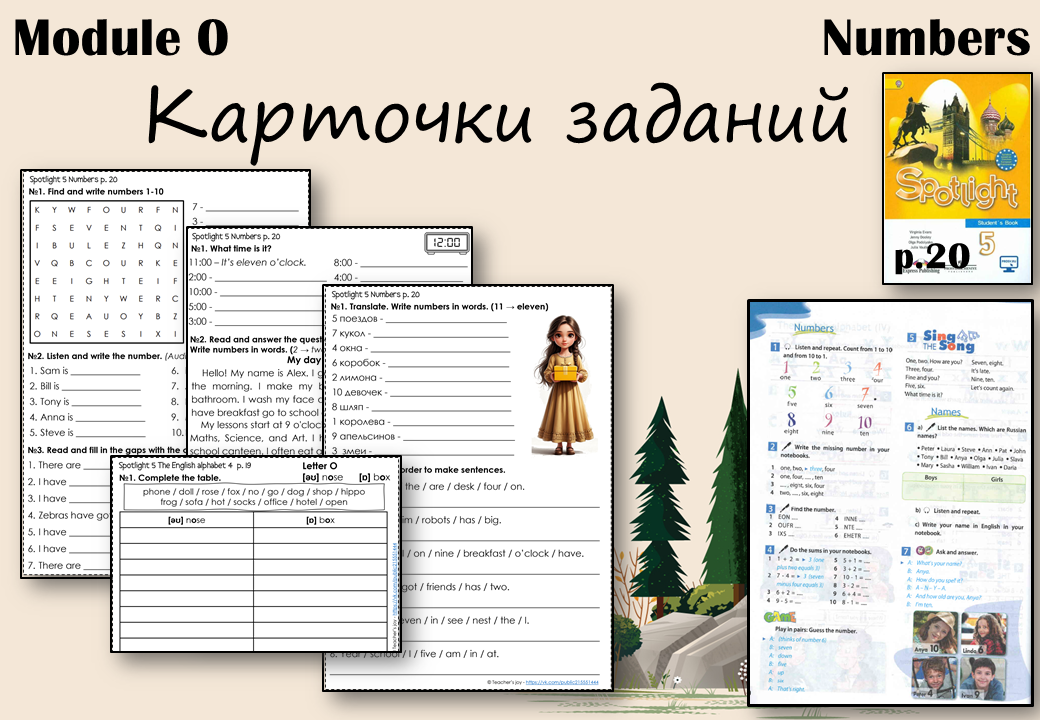Click the vk.com link on the worksheet footer

coord(562,682)
